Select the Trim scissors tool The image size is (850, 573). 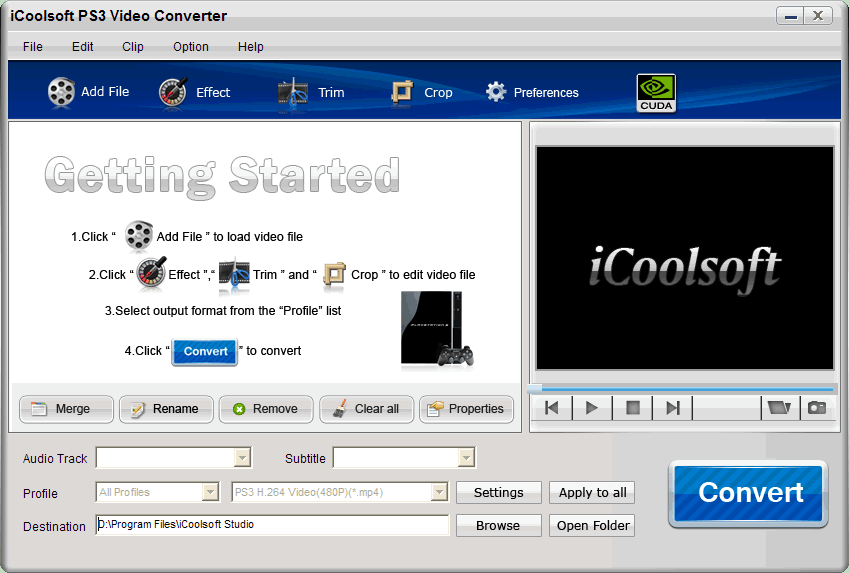coord(311,93)
